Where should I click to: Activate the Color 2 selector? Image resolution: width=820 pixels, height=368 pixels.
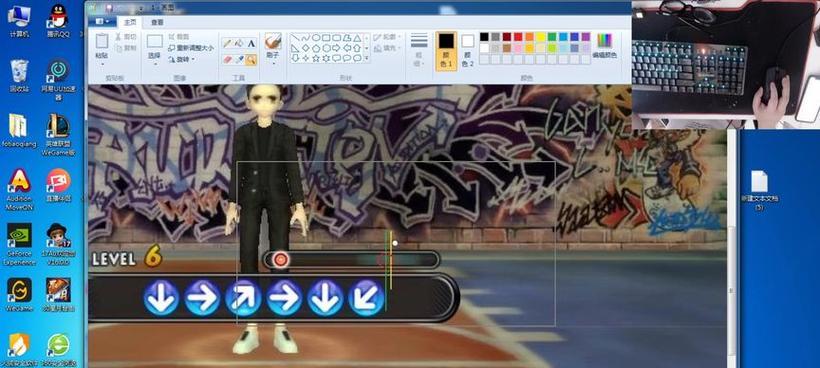click(468, 50)
